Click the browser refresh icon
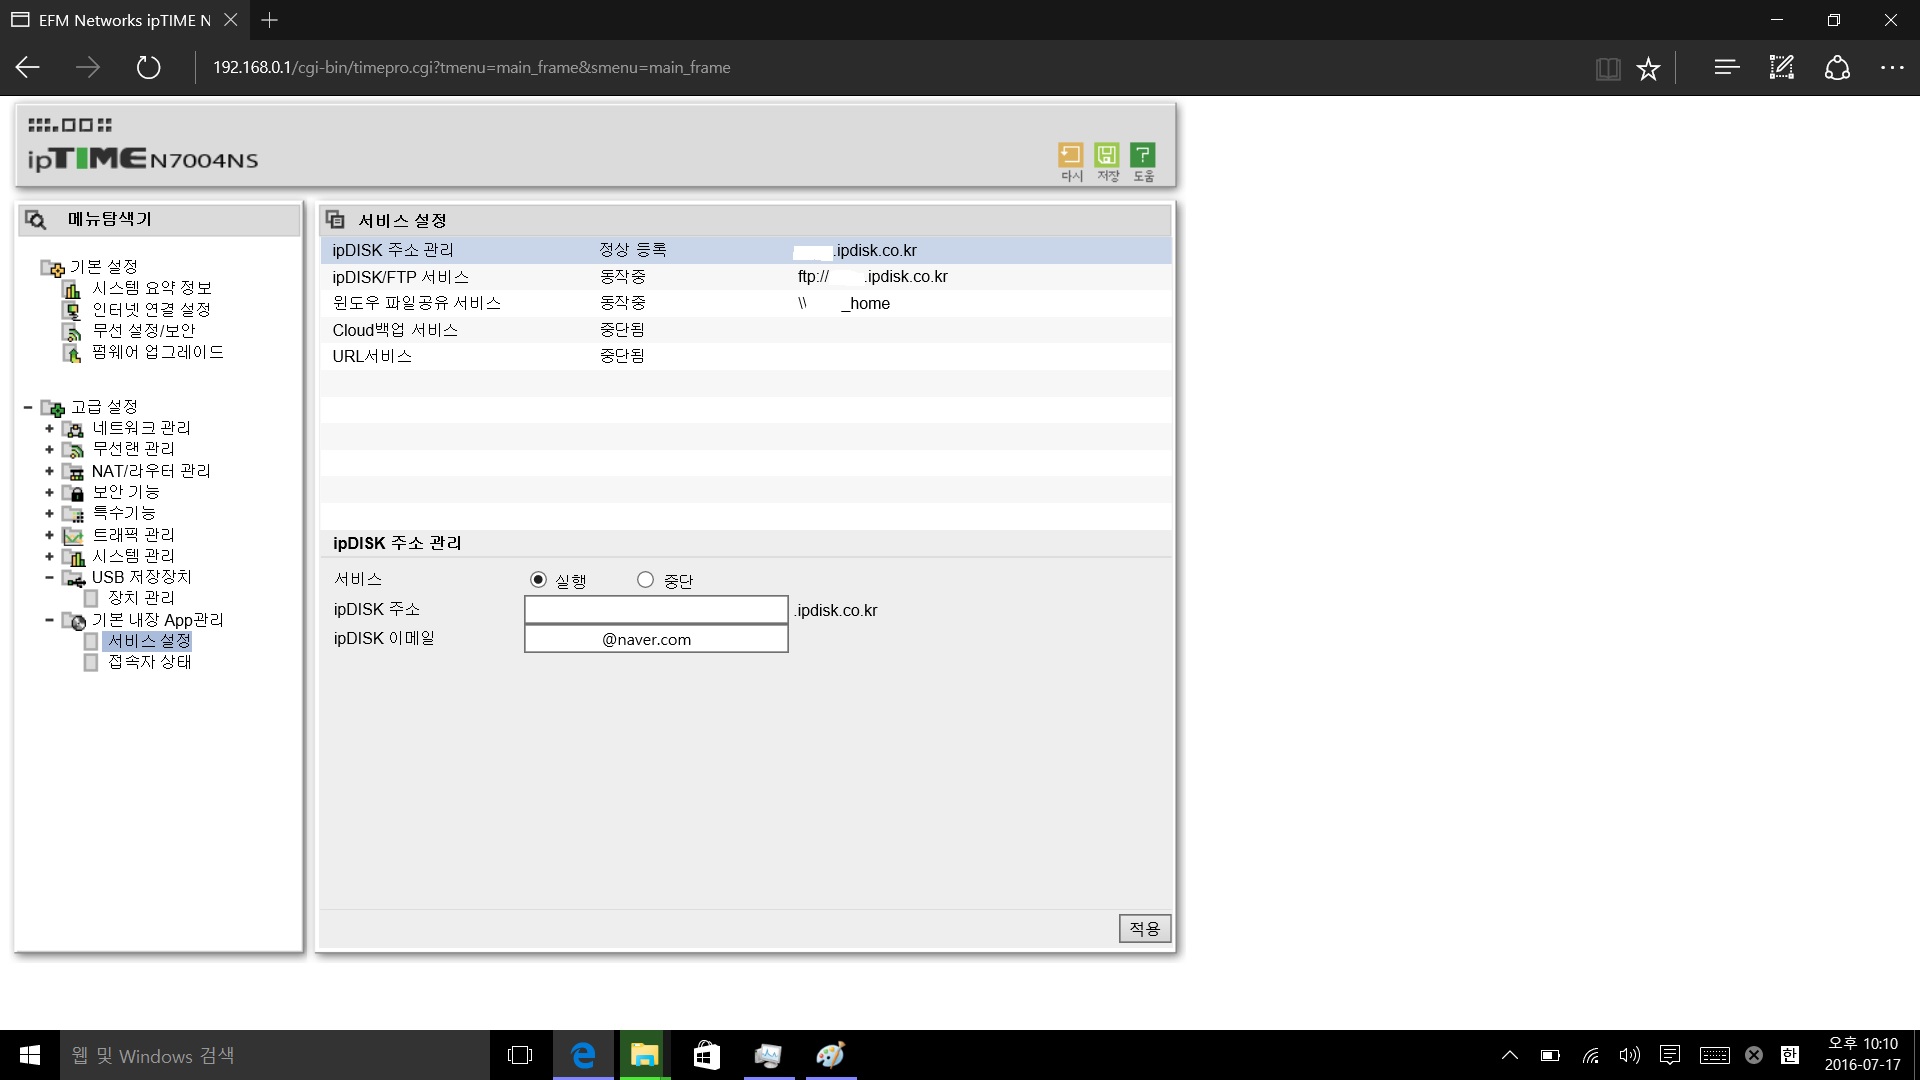 (x=148, y=68)
